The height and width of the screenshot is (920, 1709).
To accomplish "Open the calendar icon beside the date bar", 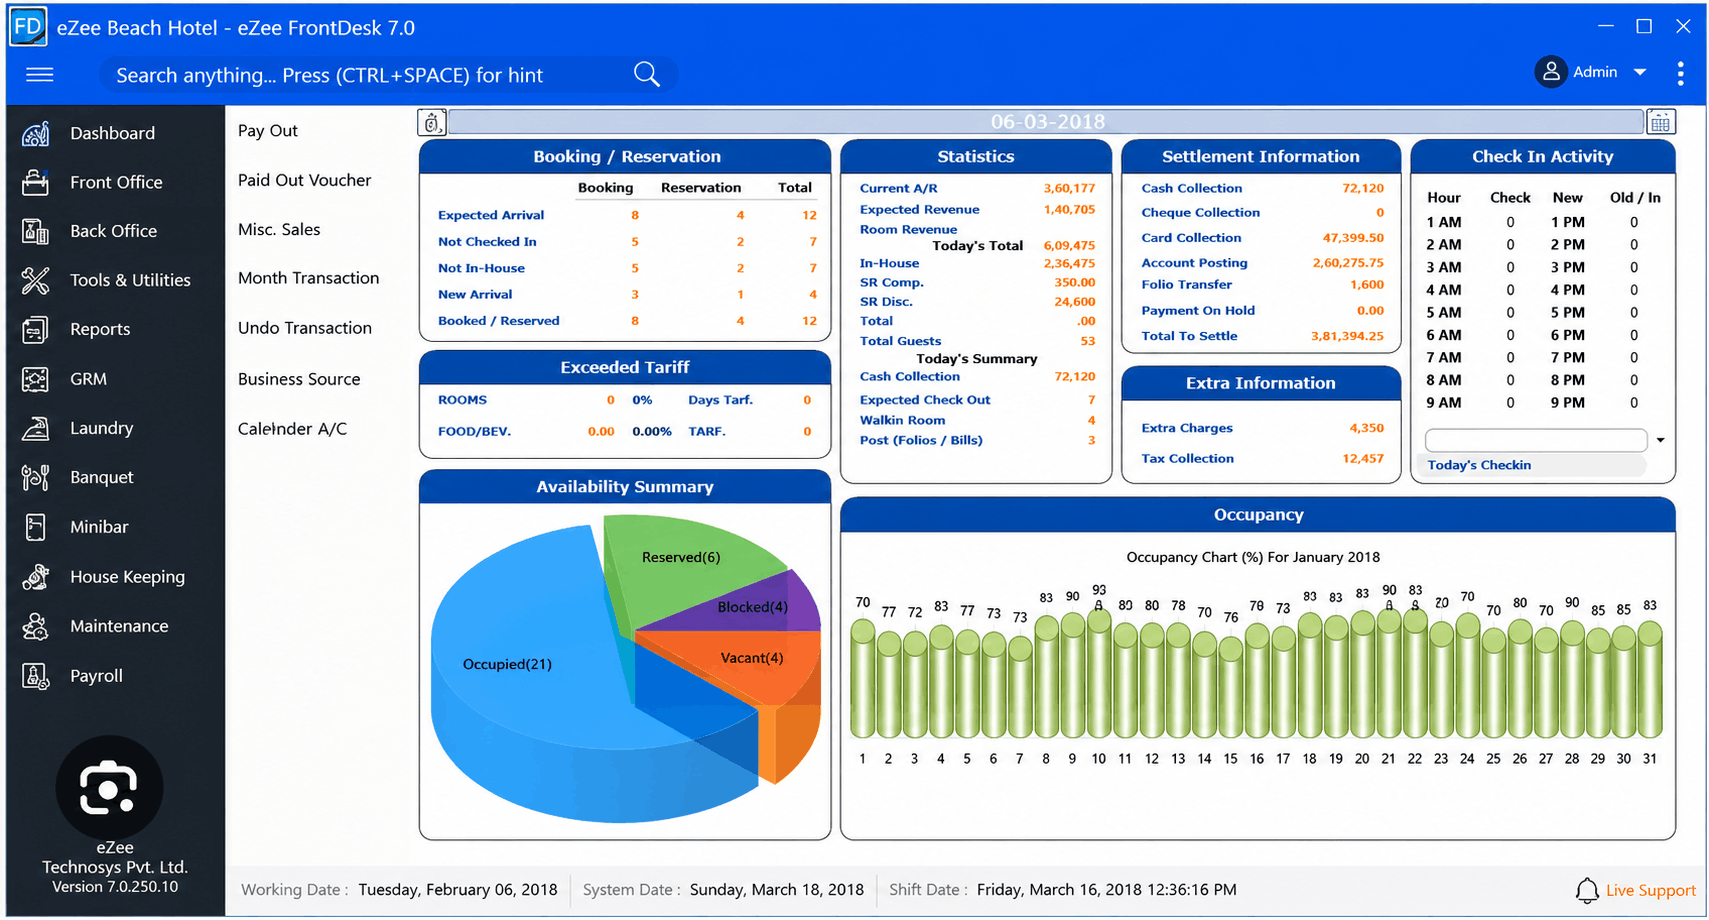I will (x=1660, y=122).
